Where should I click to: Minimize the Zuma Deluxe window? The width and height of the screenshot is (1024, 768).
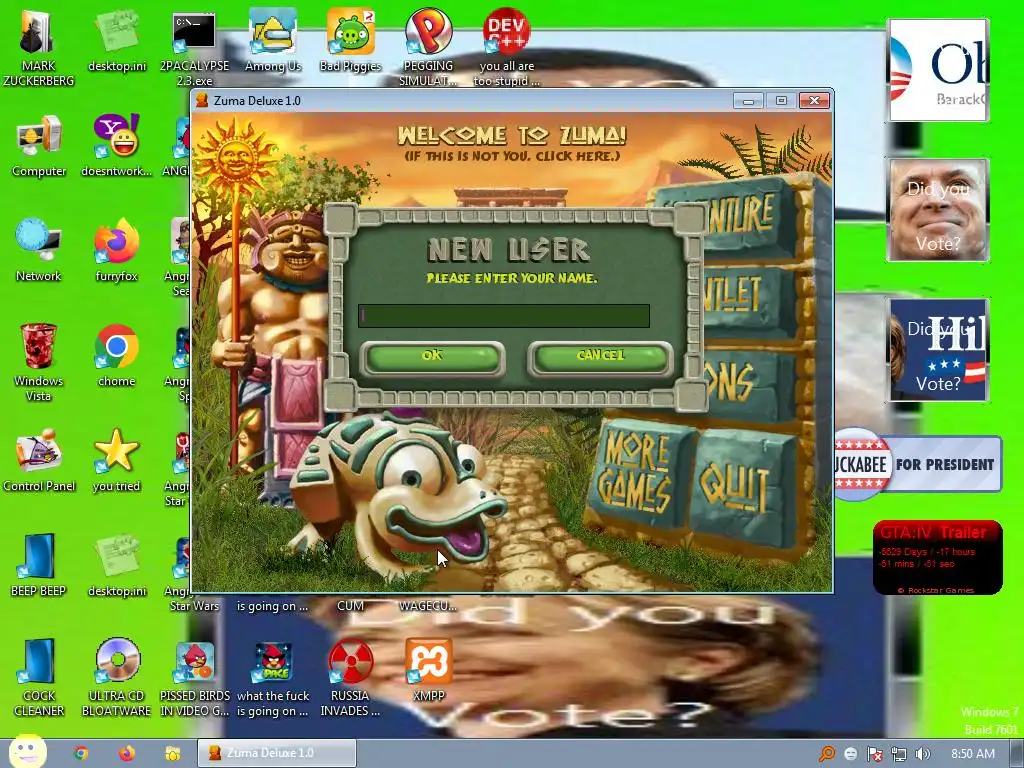[748, 101]
